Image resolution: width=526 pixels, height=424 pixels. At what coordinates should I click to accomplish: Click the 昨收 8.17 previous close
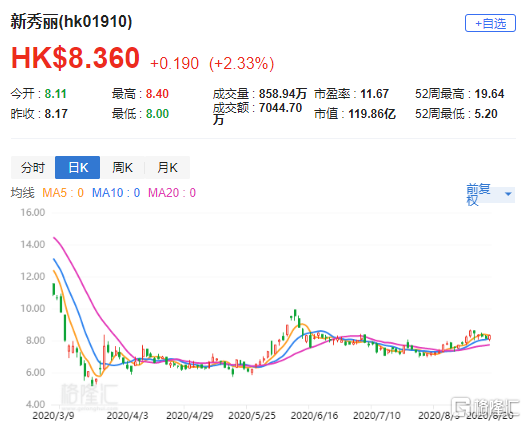pyautogui.click(x=39, y=114)
